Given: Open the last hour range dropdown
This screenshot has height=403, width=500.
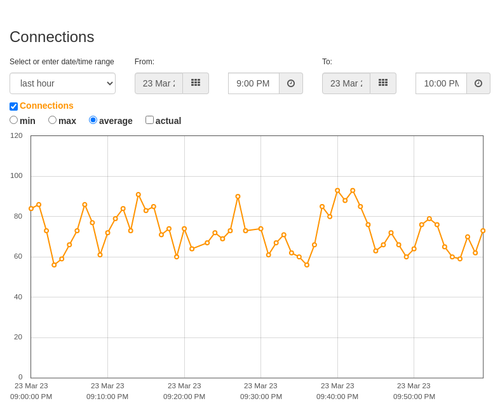Looking at the screenshot, I should click(63, 83).
